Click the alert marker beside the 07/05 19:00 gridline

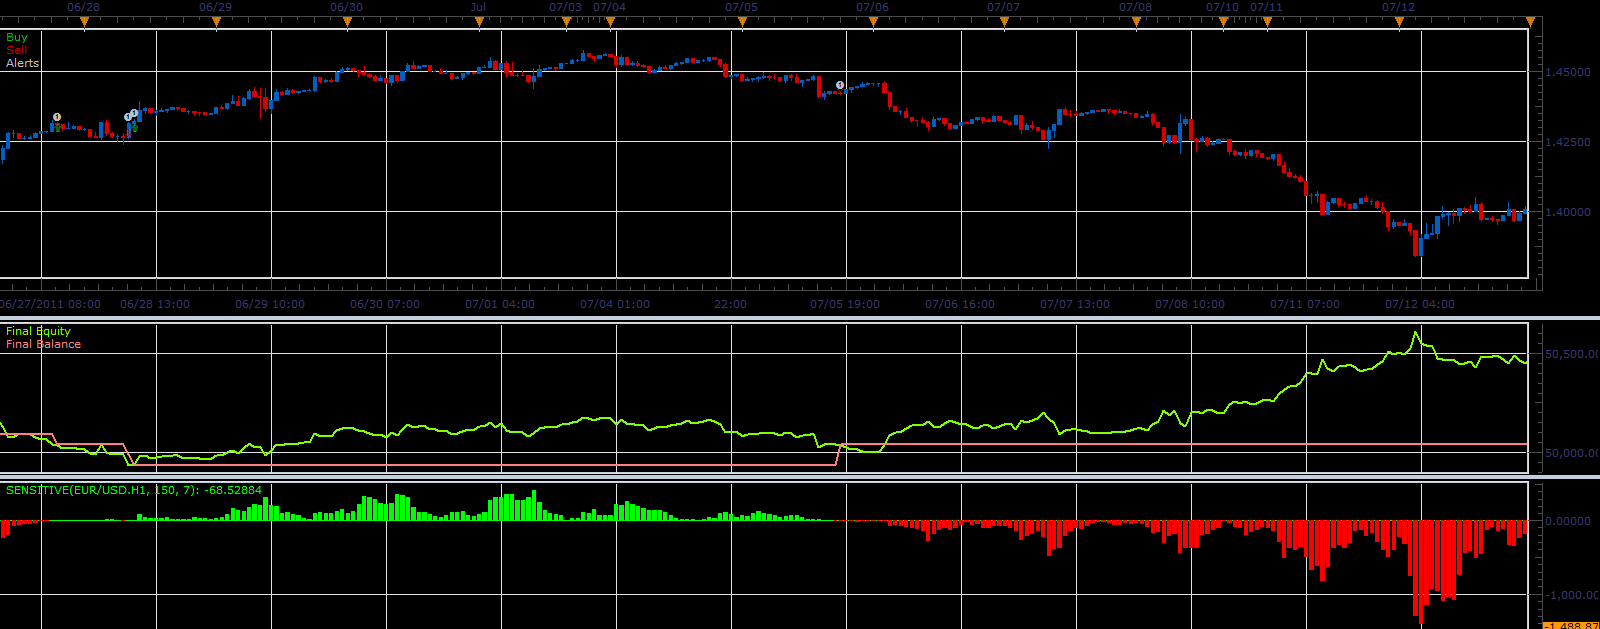[840, 85]
